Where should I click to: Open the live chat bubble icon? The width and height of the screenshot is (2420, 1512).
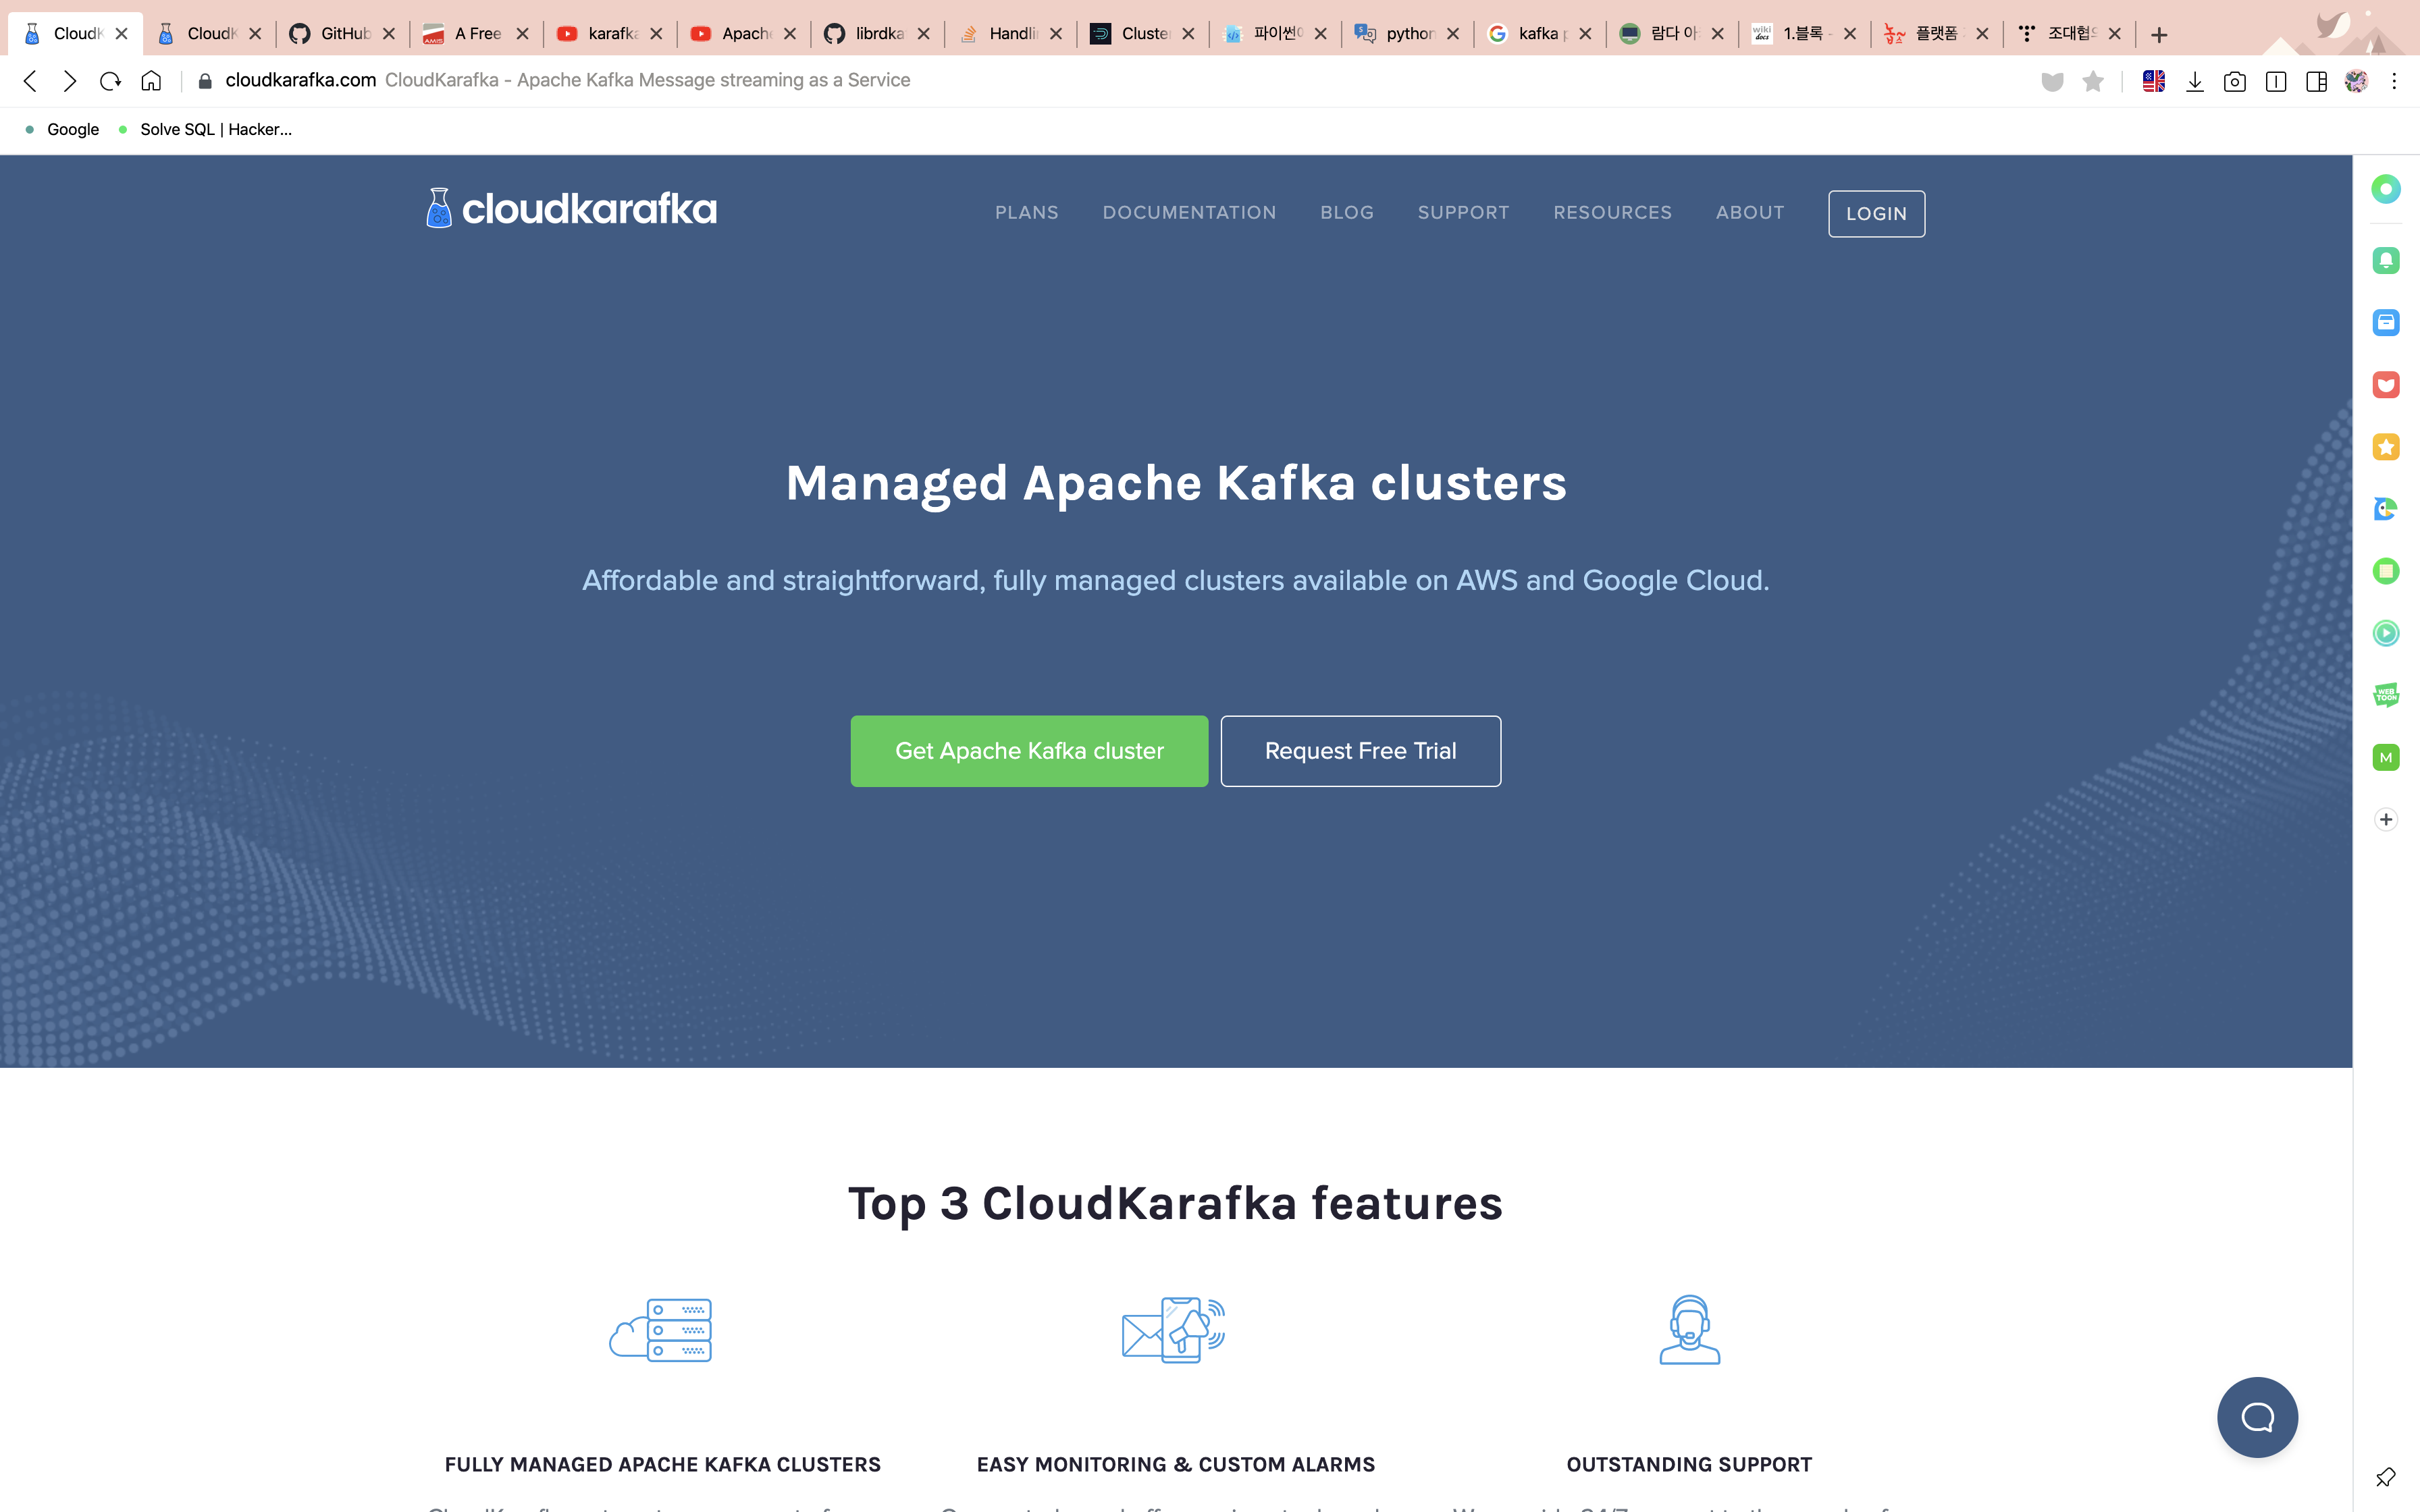pyautogui.click(x=2257, y=1417)
